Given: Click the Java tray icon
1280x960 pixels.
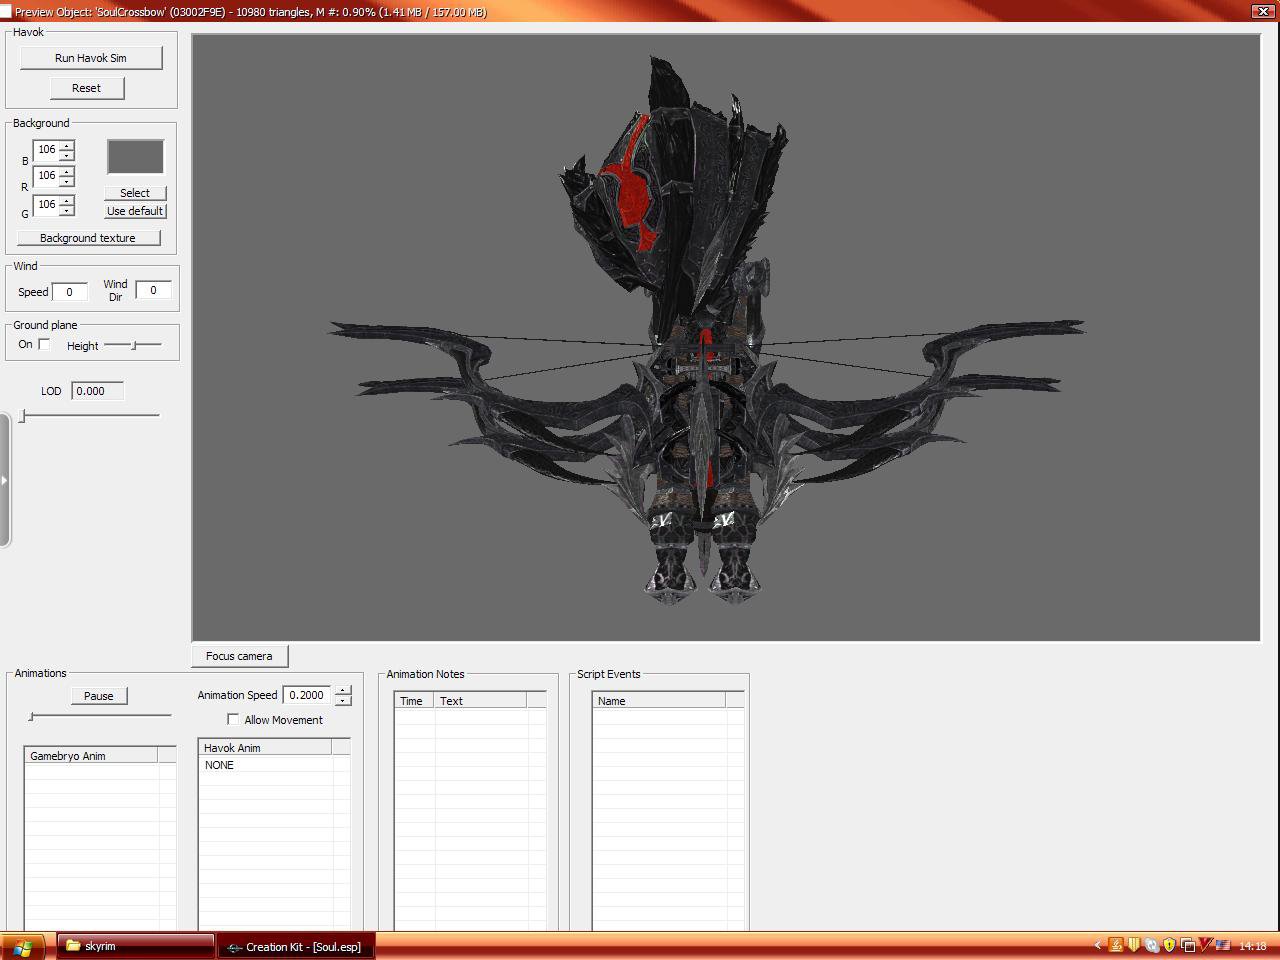Looking at the screenshot, I should click(1115, 945).
